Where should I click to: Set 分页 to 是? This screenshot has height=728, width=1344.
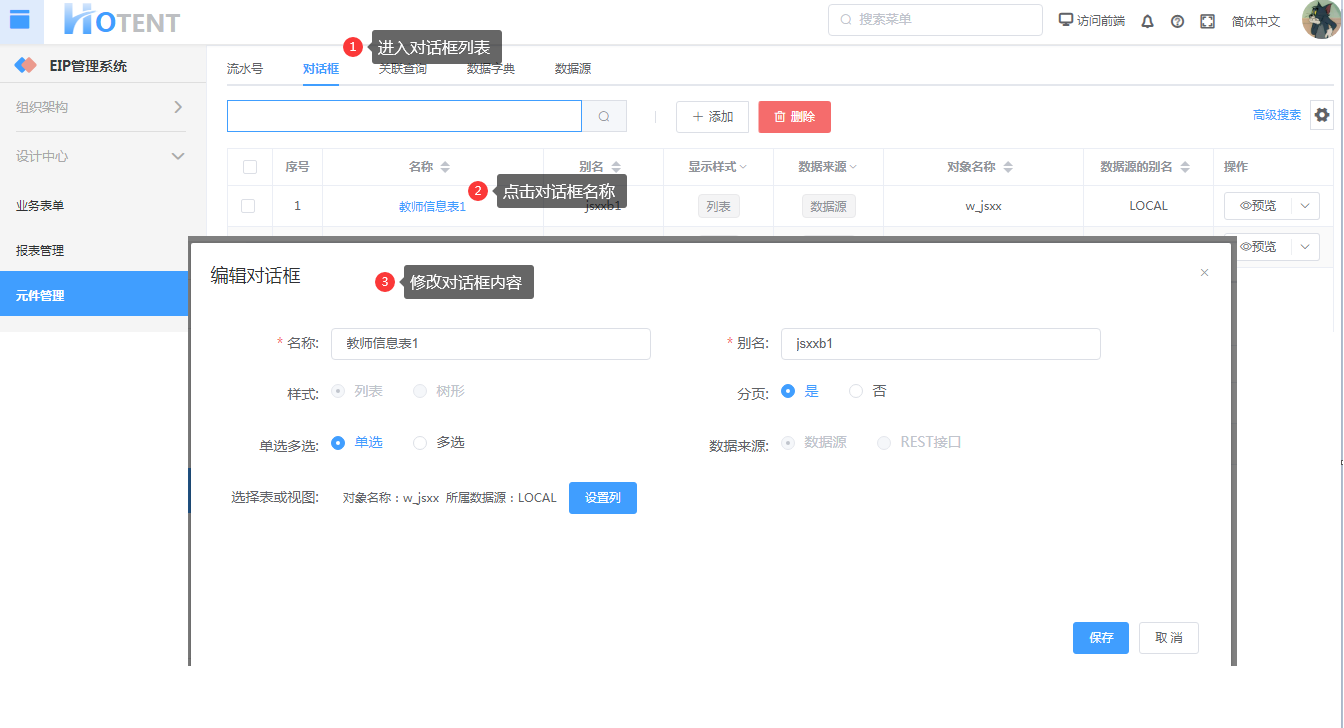coord(788,391)
